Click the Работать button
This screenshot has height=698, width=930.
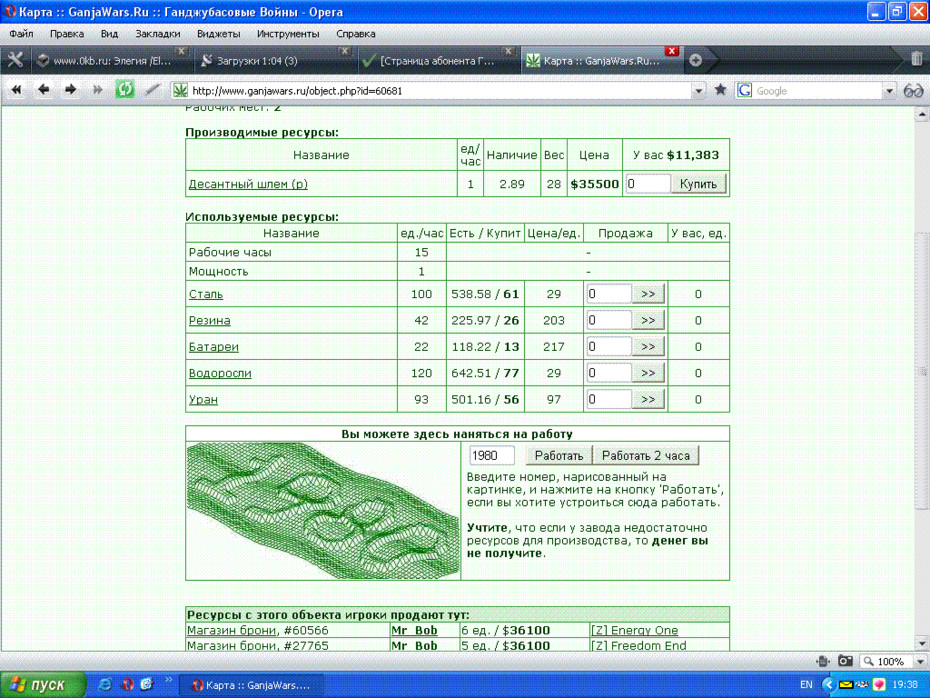pos(559,455)
